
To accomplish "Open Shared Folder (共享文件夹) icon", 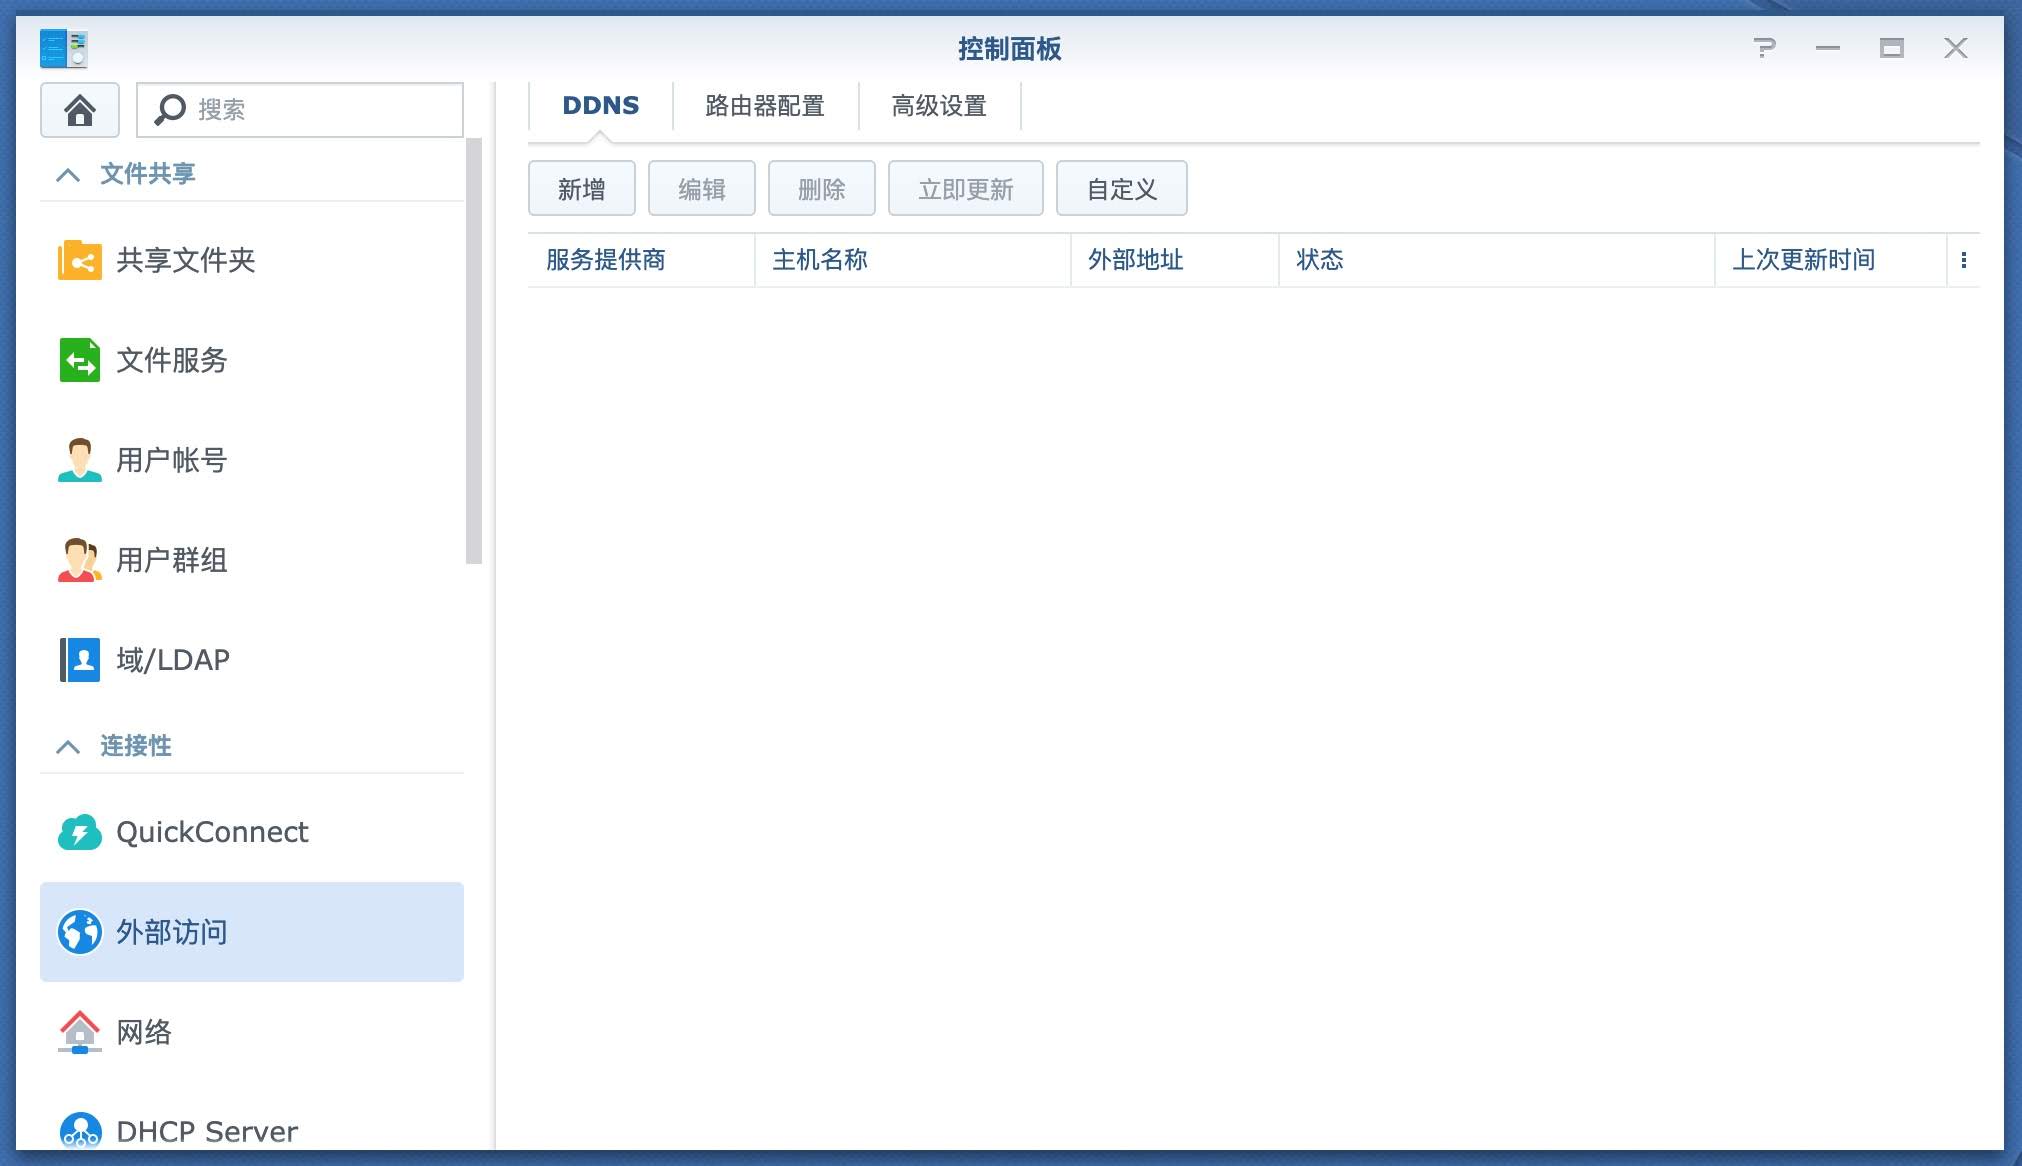I will coord(80,260).
